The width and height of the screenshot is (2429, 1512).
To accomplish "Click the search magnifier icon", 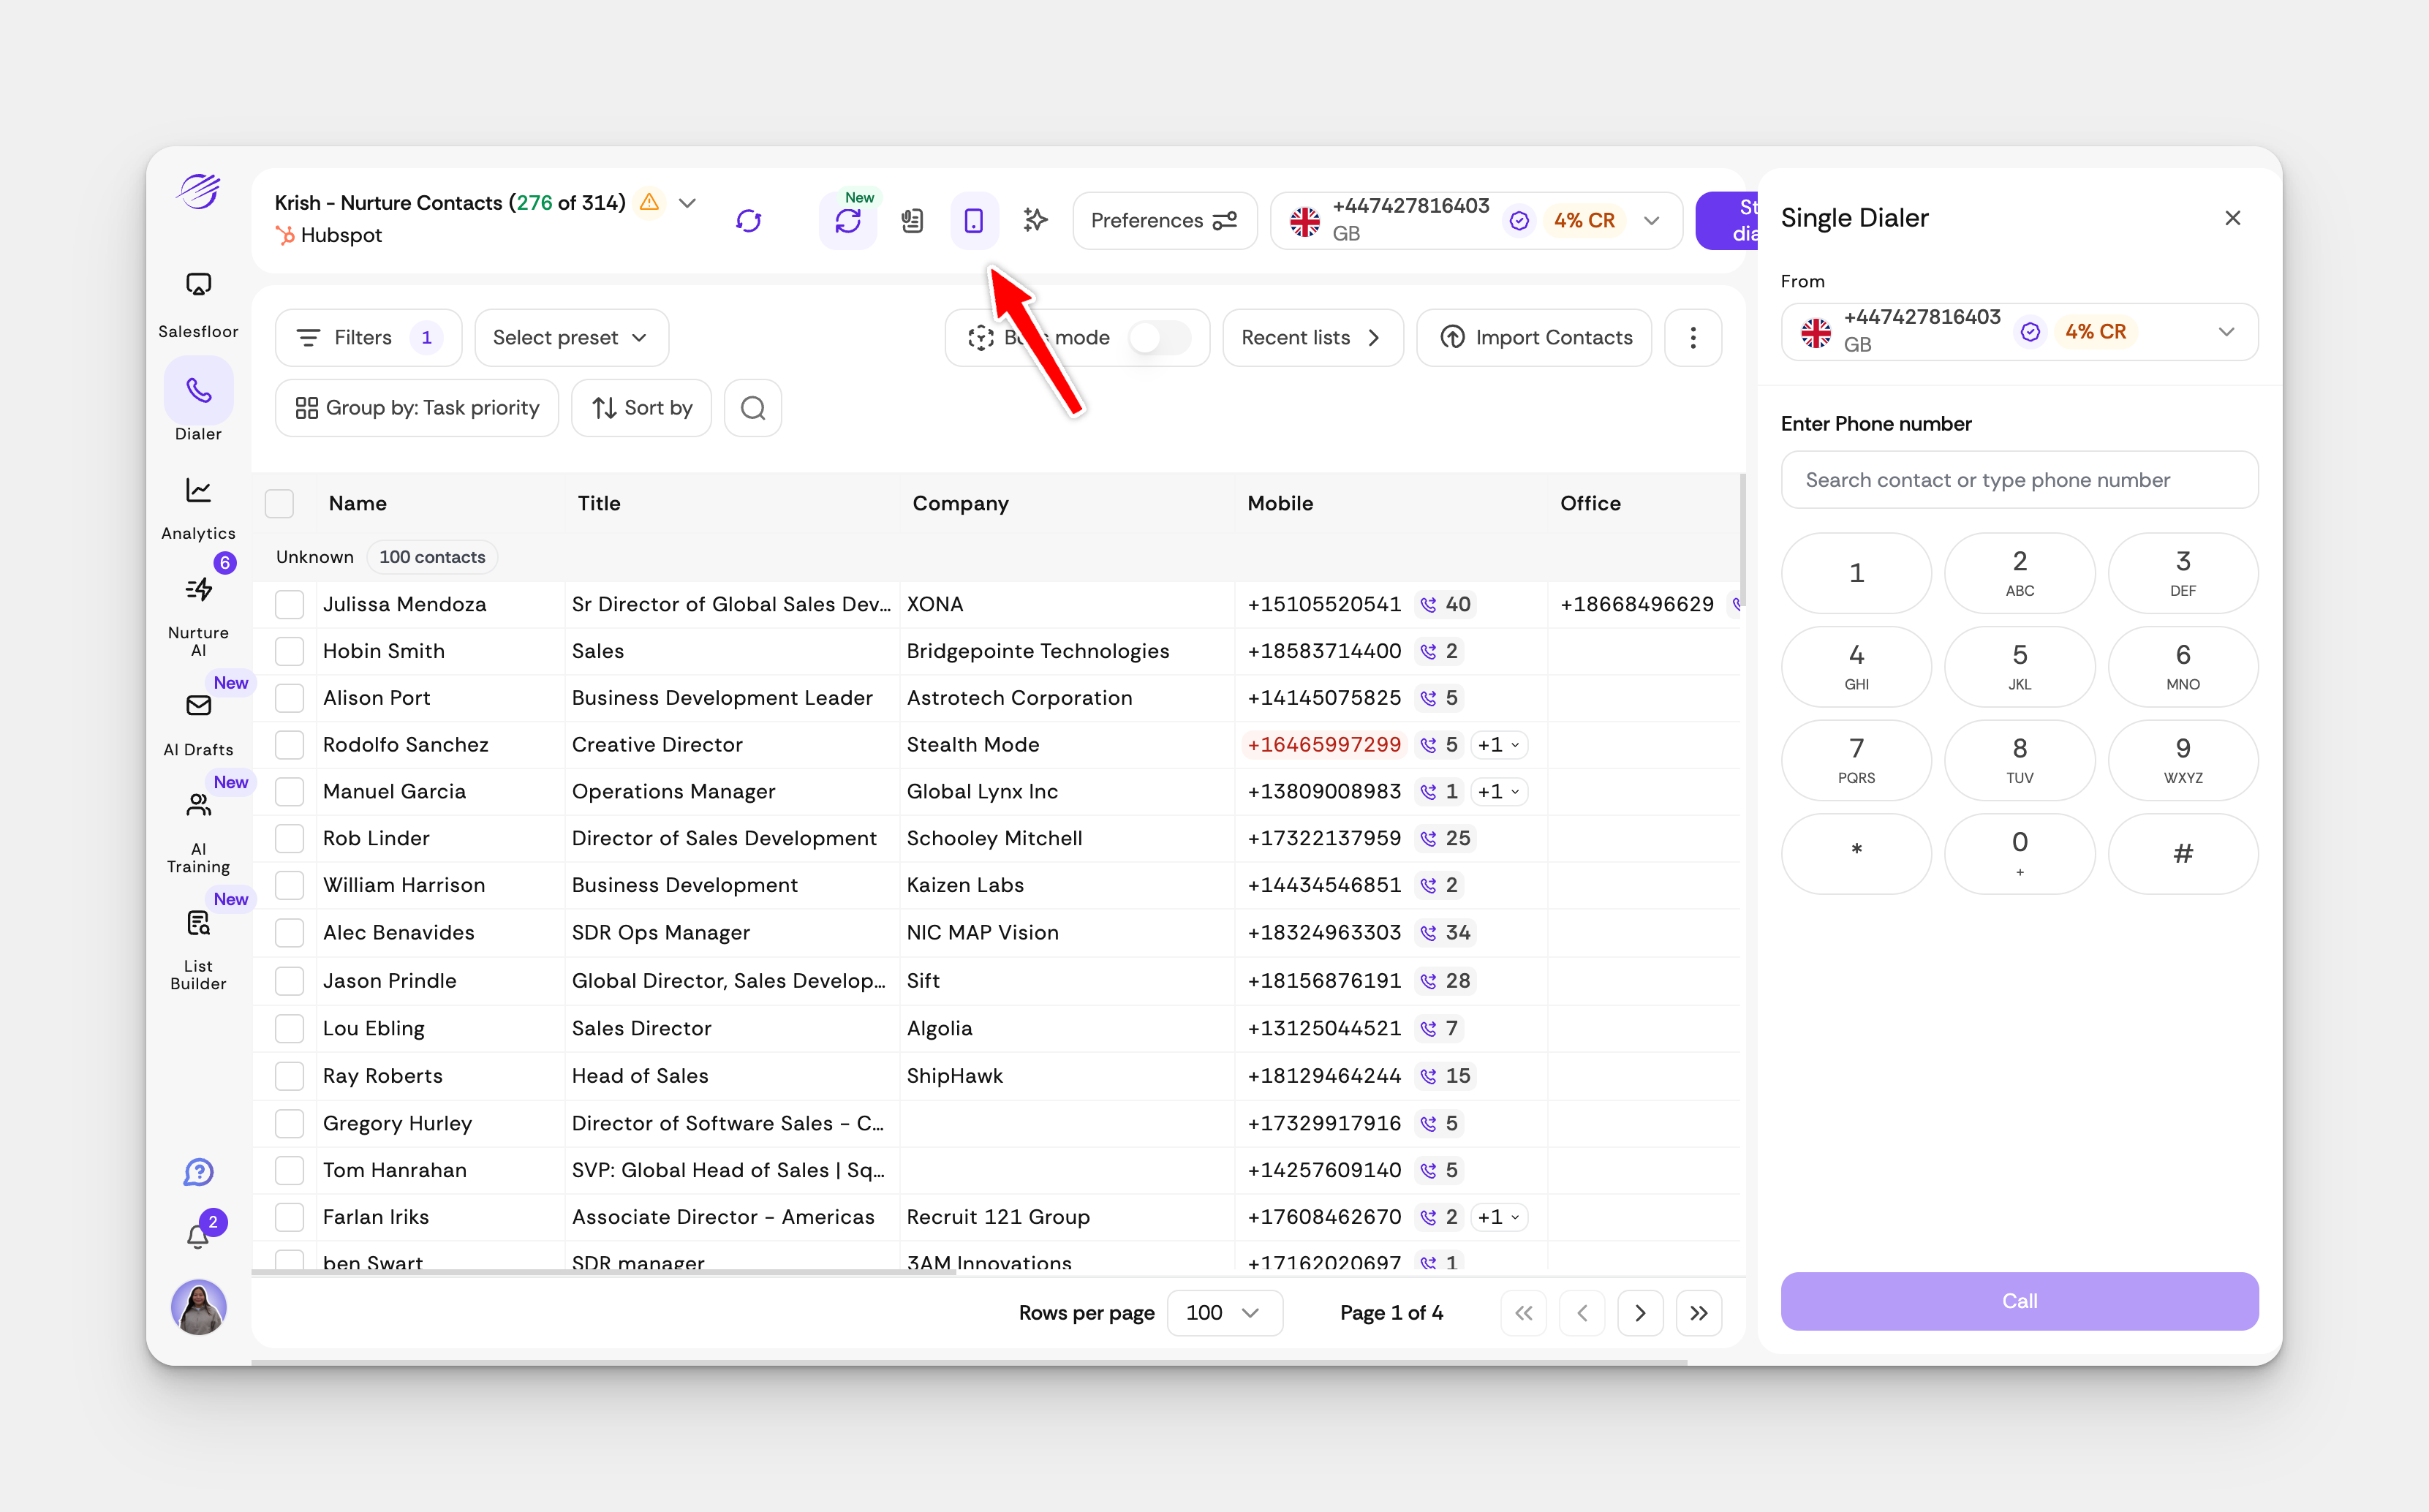I will point(753,408).
